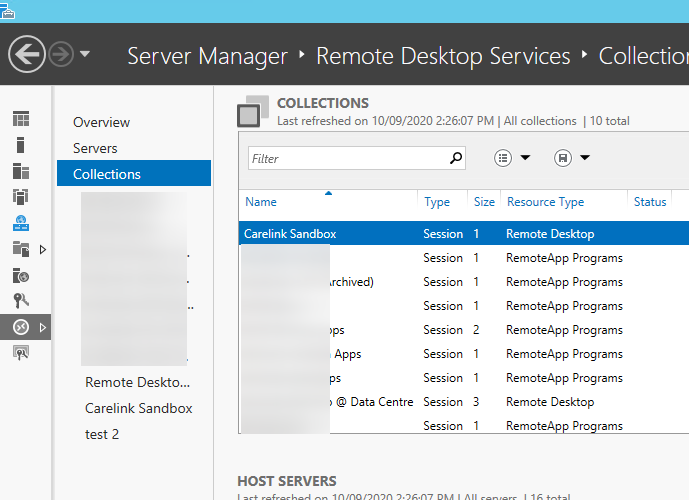Sort by the Status column header
The width and height of the screenshot is (689, 500).
pos(650,202)
